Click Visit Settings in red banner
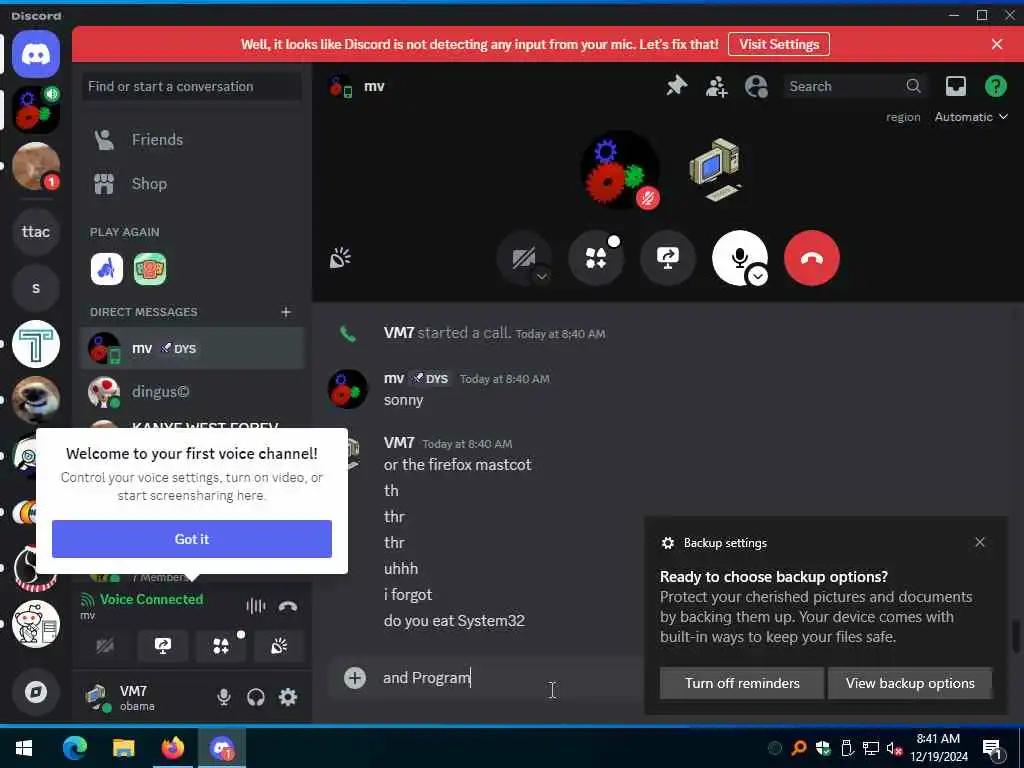This screenshot has width=1024, height=768. [778, 44]
